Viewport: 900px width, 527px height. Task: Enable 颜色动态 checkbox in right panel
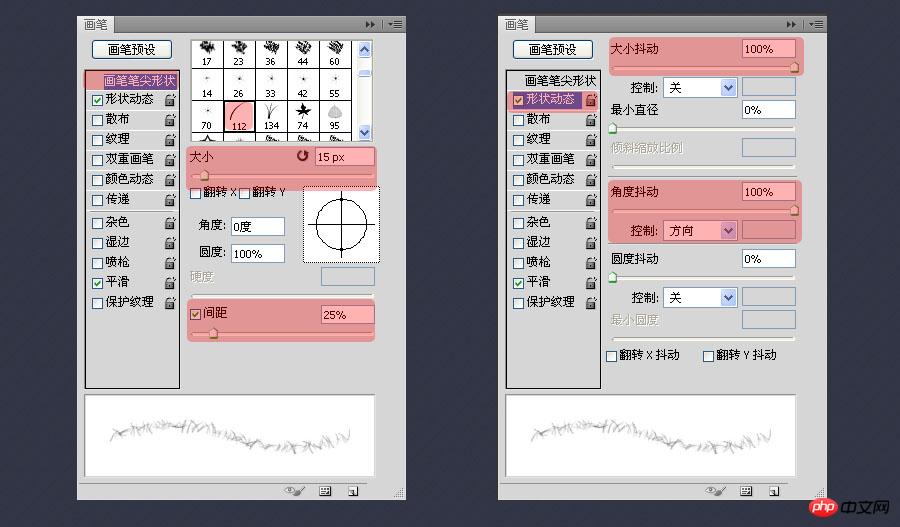click(518, 180)
